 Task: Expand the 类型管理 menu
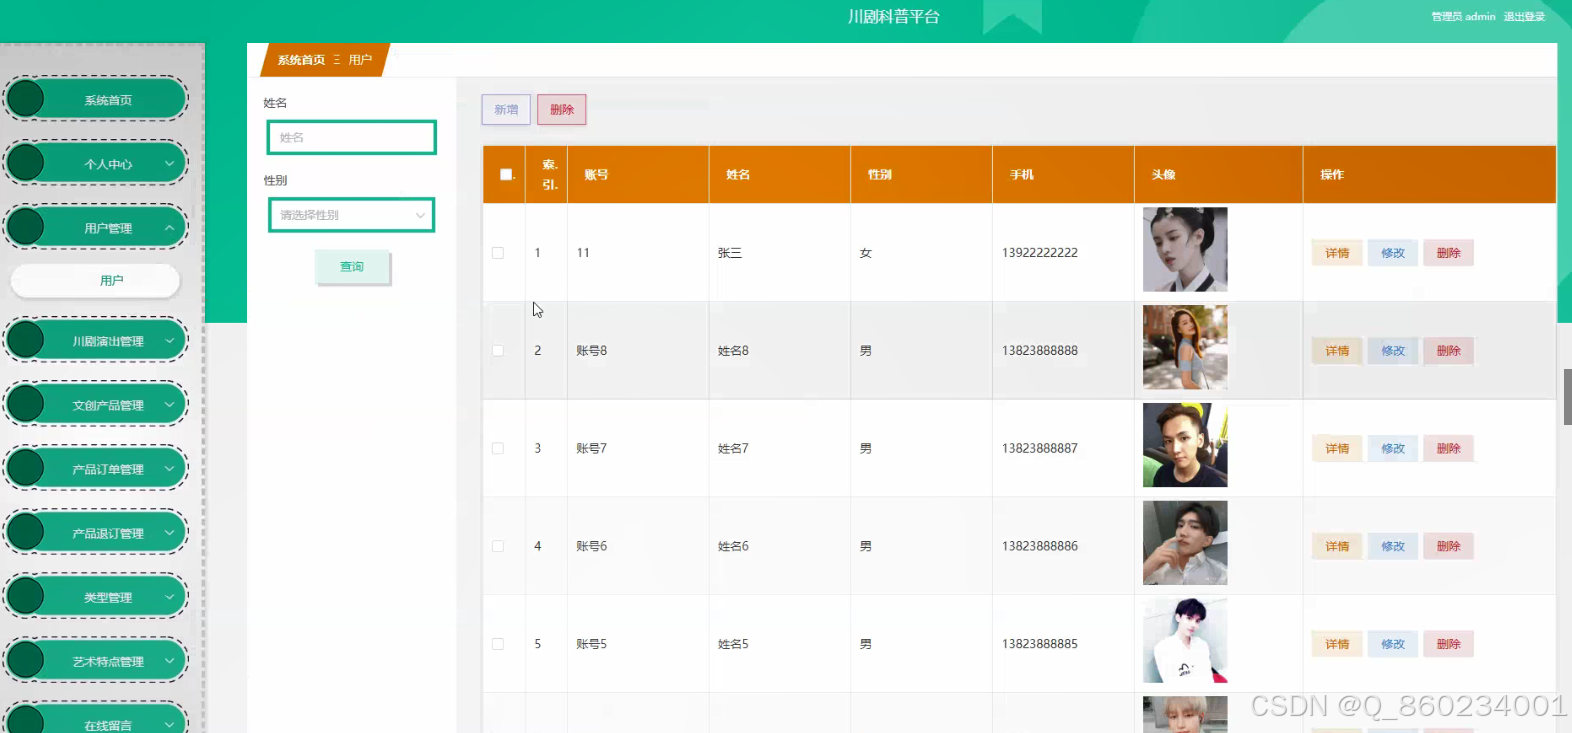coord(96,597)
